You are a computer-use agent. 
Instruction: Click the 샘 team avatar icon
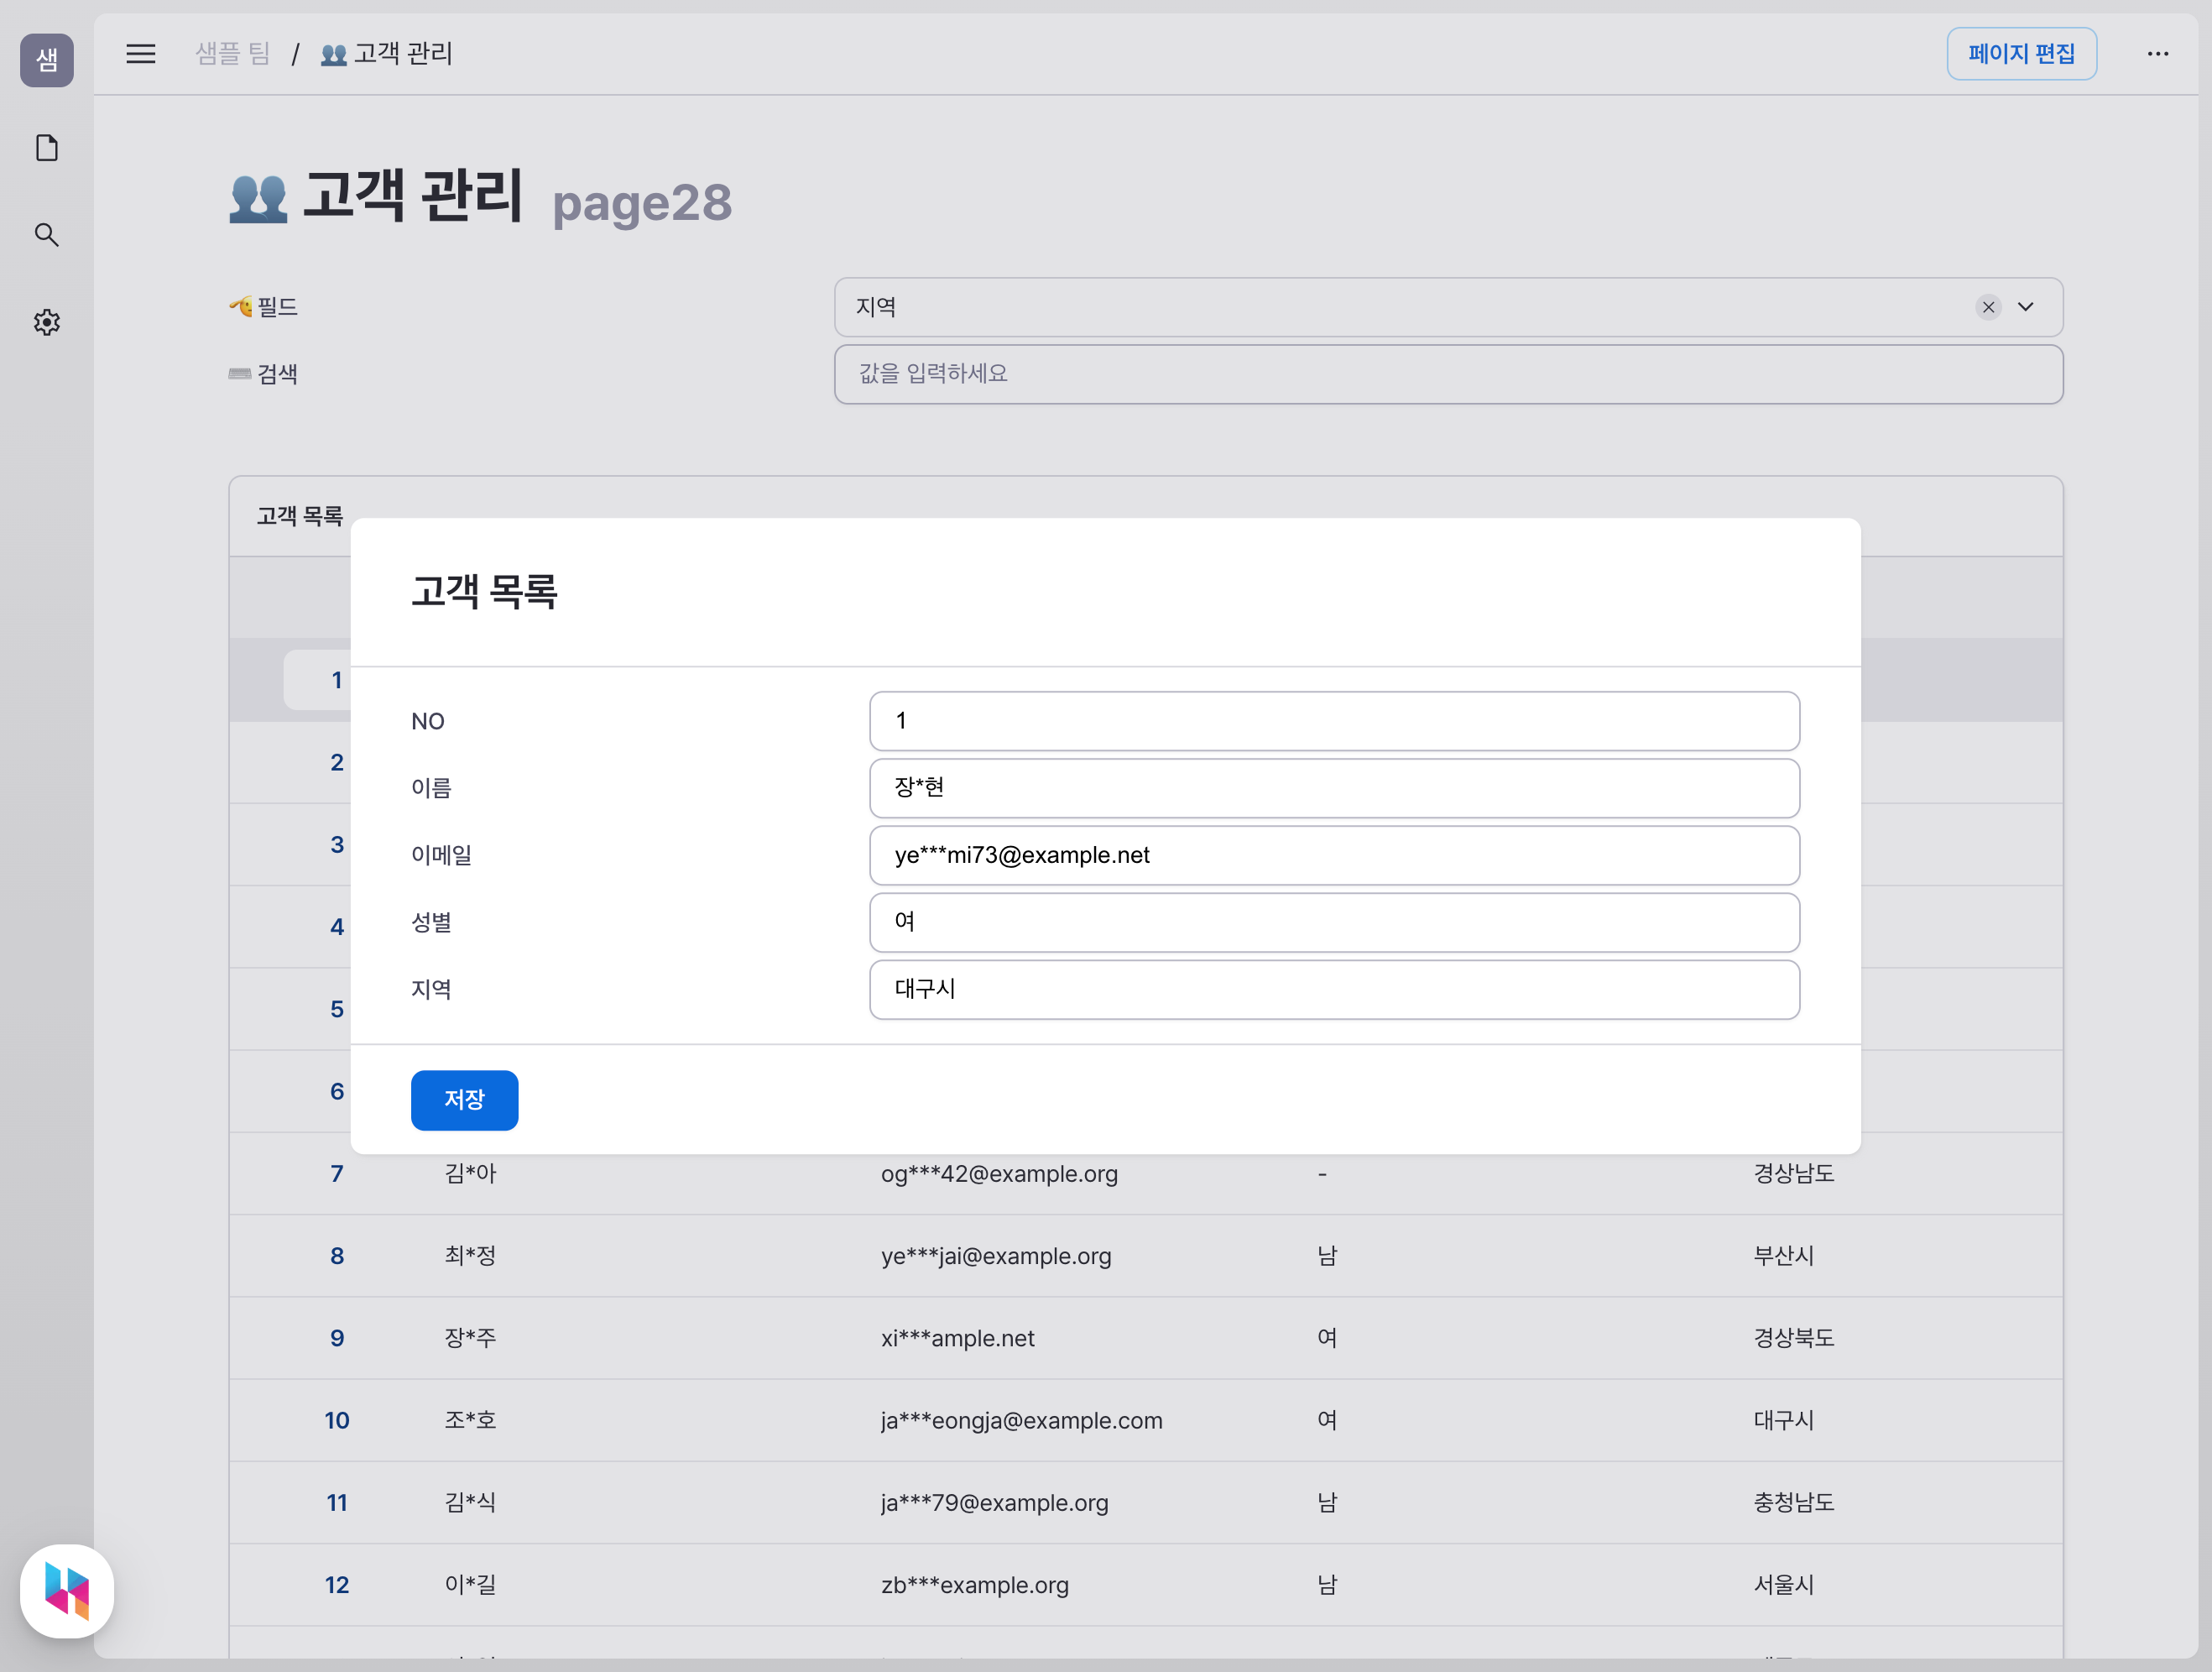click(x=47, y=60)
